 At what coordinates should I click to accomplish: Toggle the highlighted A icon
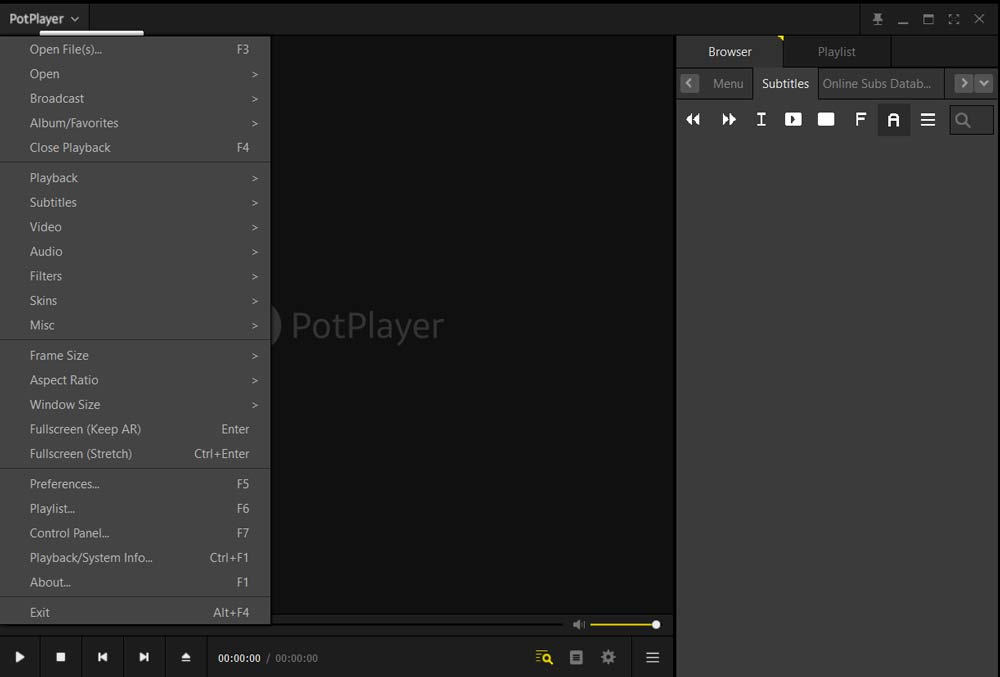point(893,119)
